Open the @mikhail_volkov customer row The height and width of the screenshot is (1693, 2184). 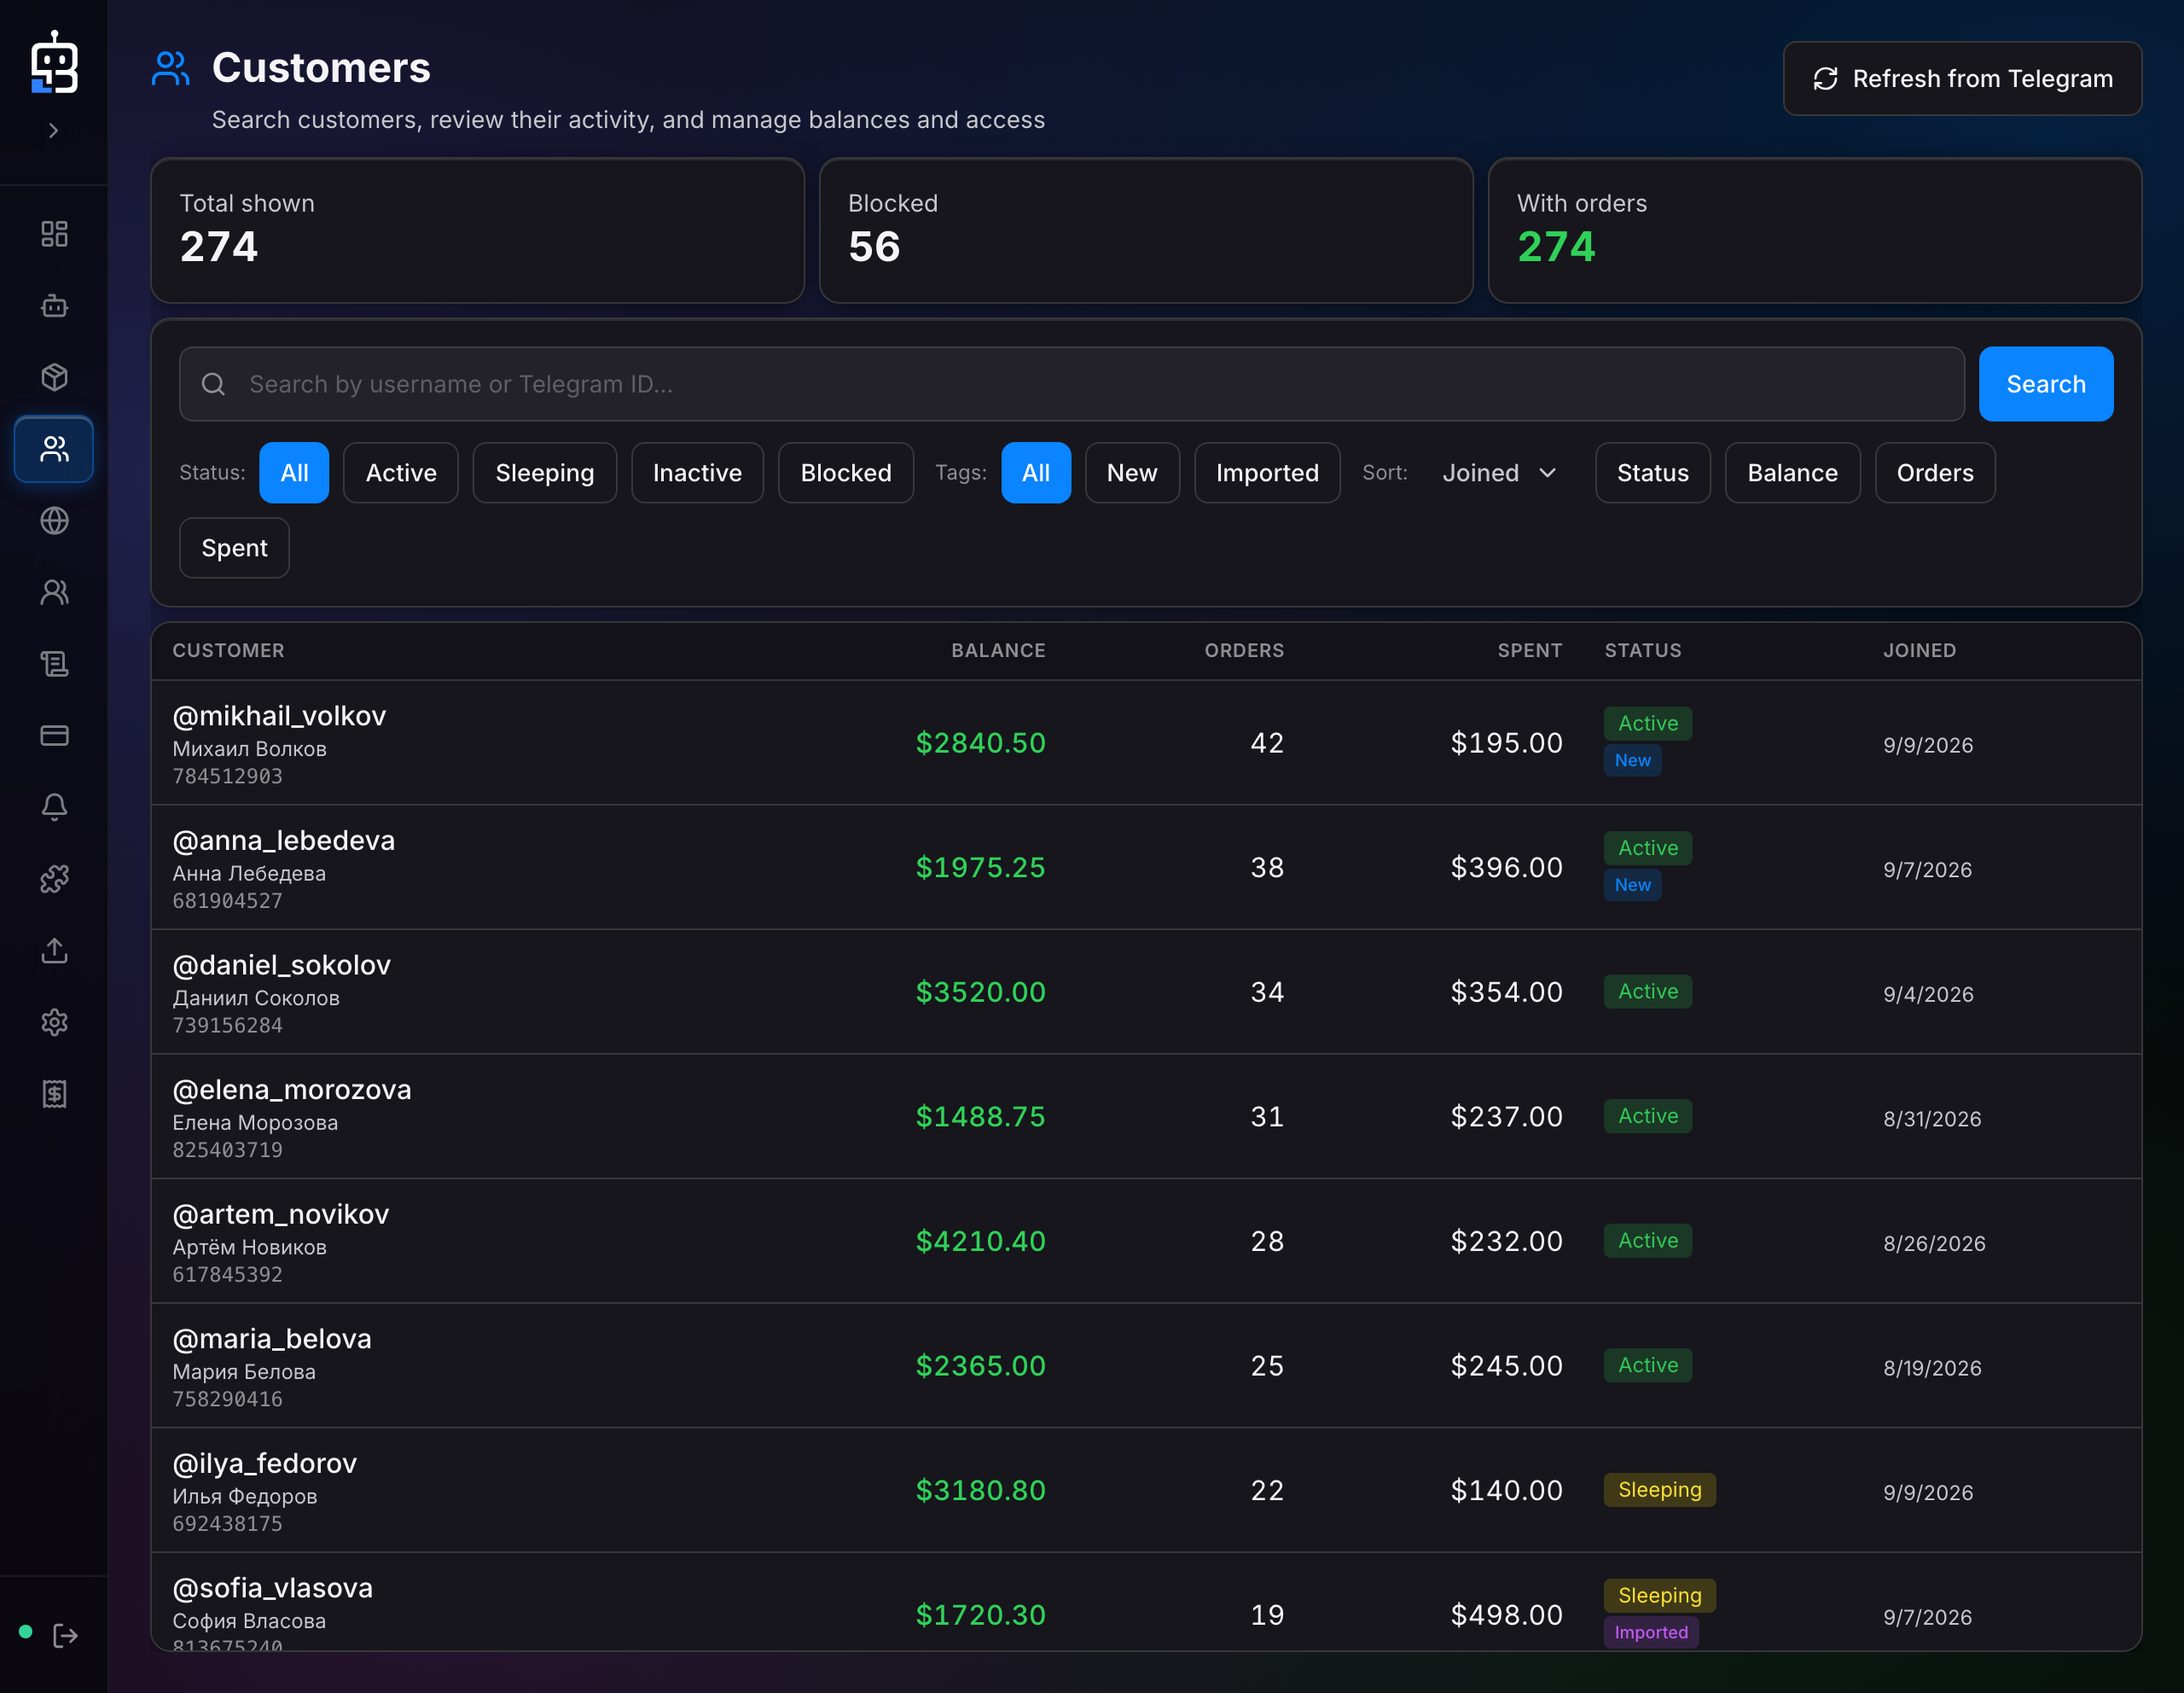pos(1146,743)
